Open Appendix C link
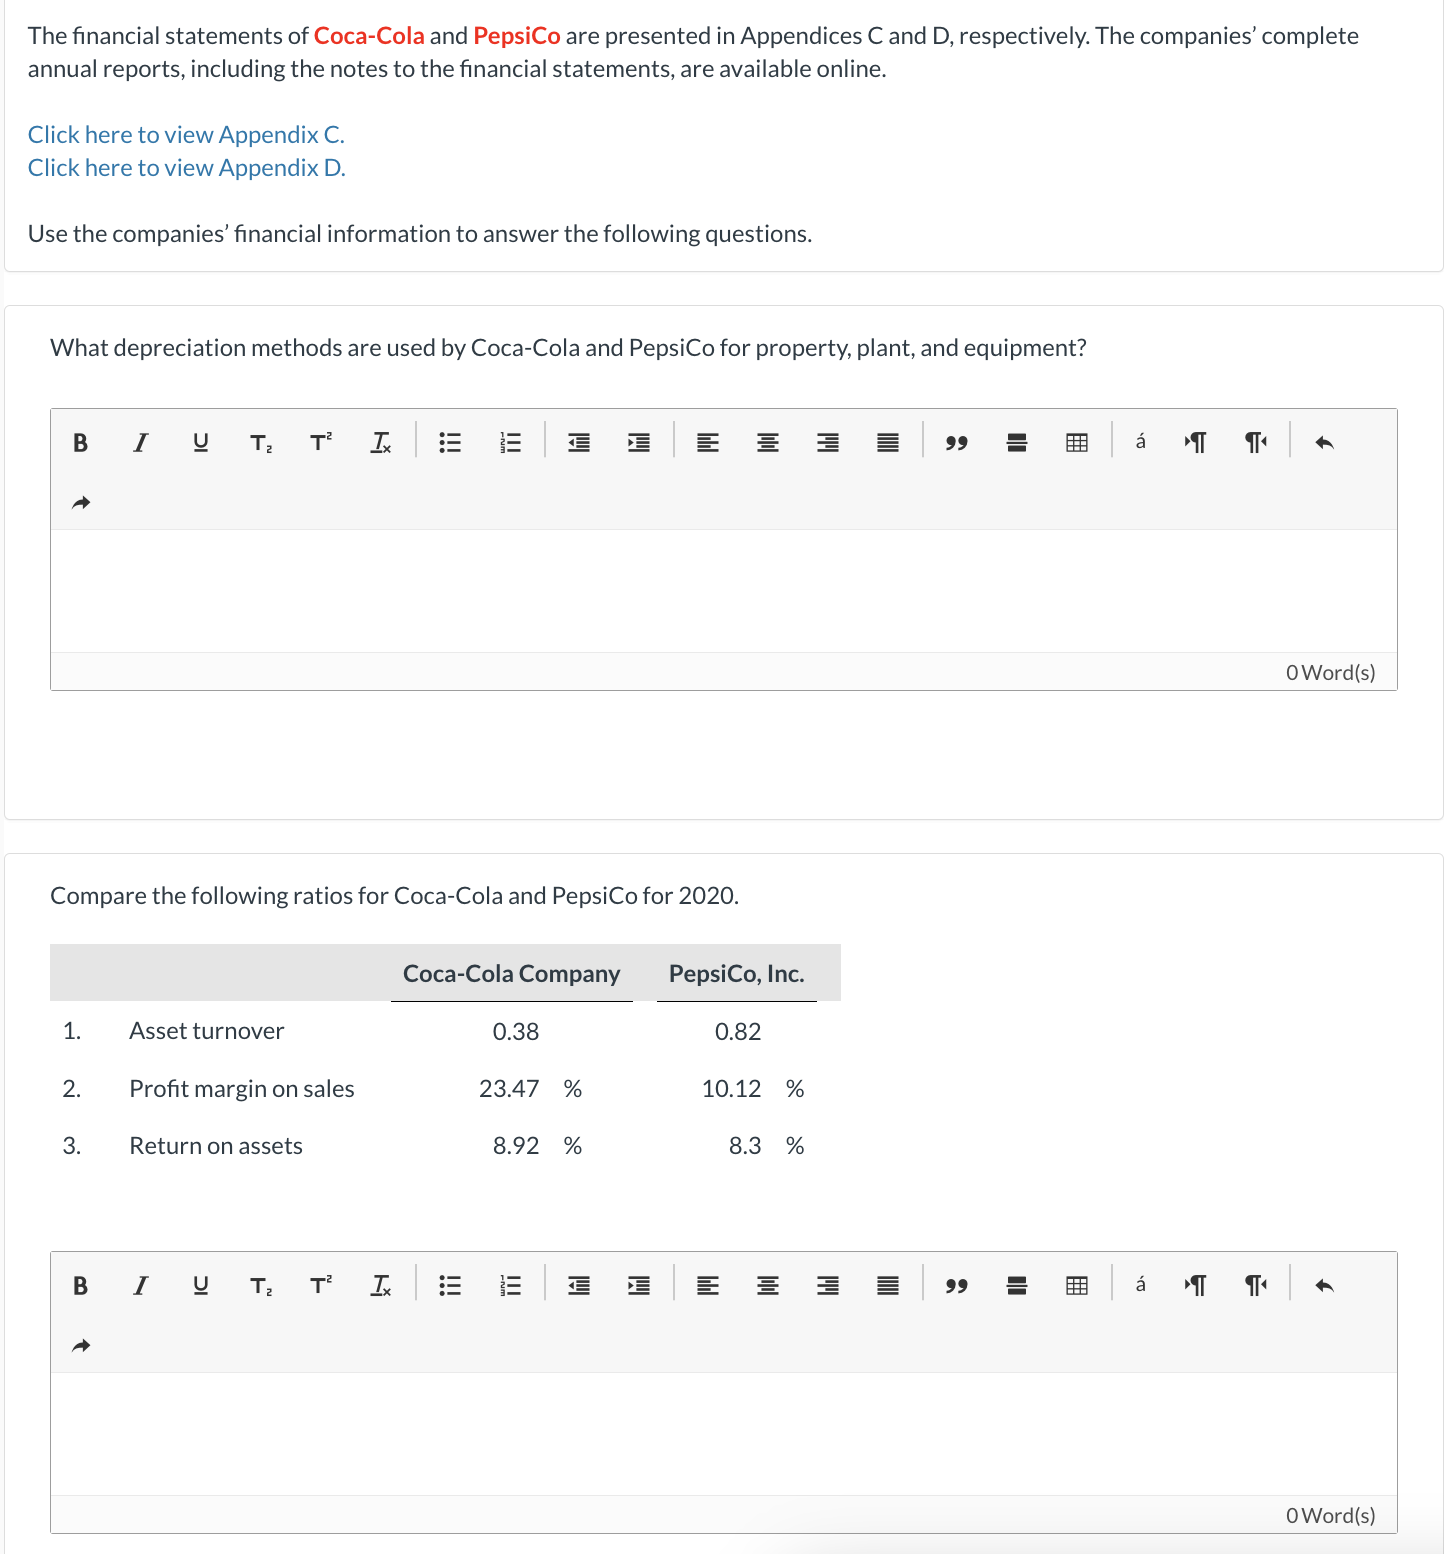The height and width of the screenshot is (1554, 1444). (186, 133)
